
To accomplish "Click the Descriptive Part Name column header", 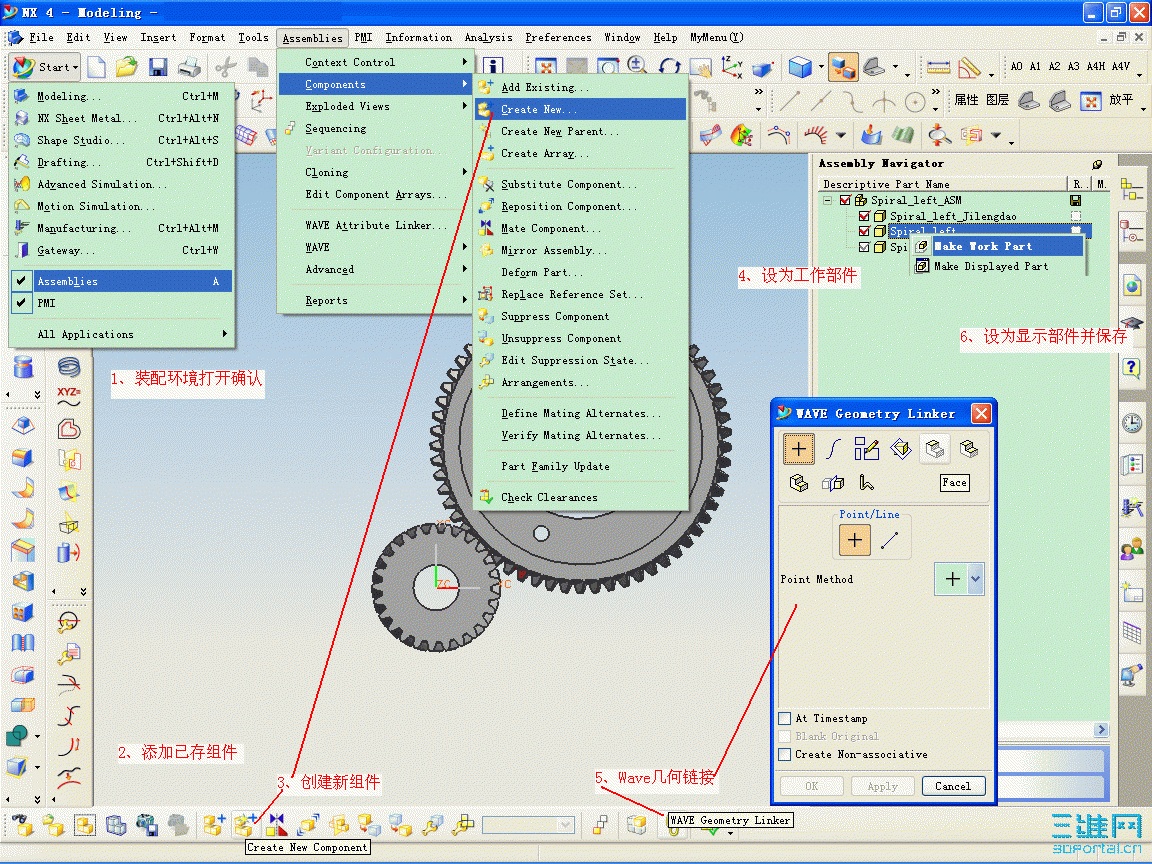I will (943, 184).
